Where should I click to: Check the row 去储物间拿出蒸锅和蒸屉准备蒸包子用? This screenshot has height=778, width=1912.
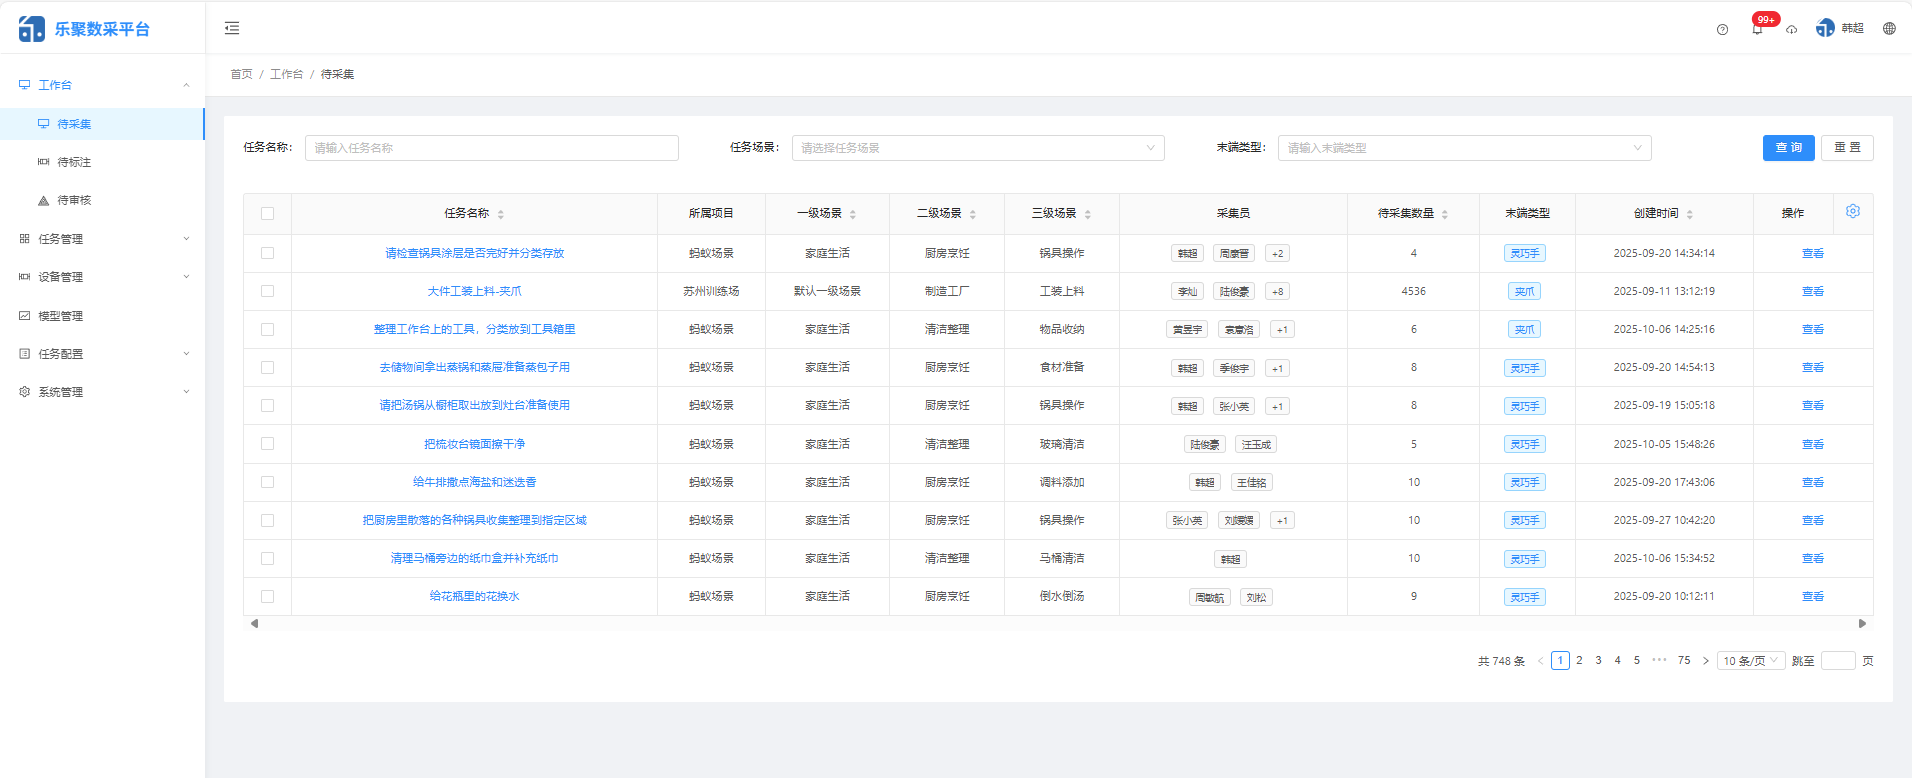(x=267, y=367)
